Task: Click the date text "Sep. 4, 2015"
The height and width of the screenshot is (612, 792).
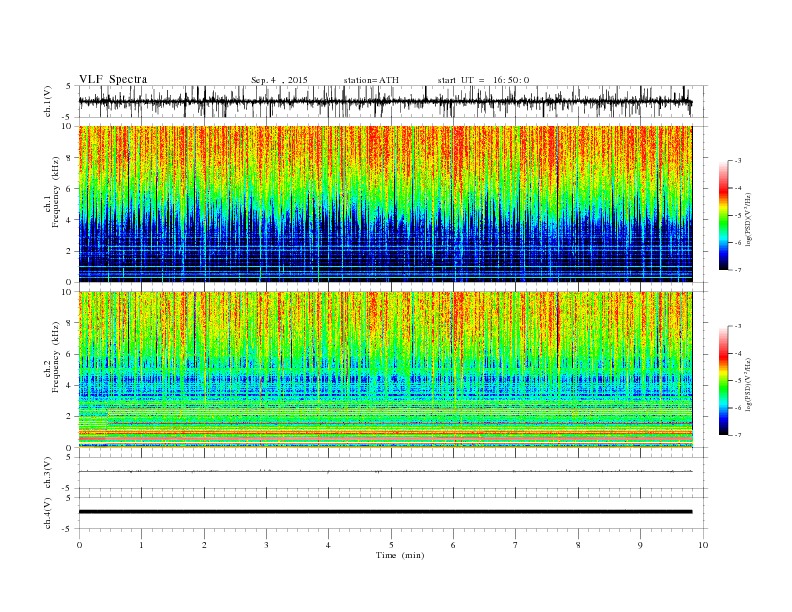Action: coord(279,80)
